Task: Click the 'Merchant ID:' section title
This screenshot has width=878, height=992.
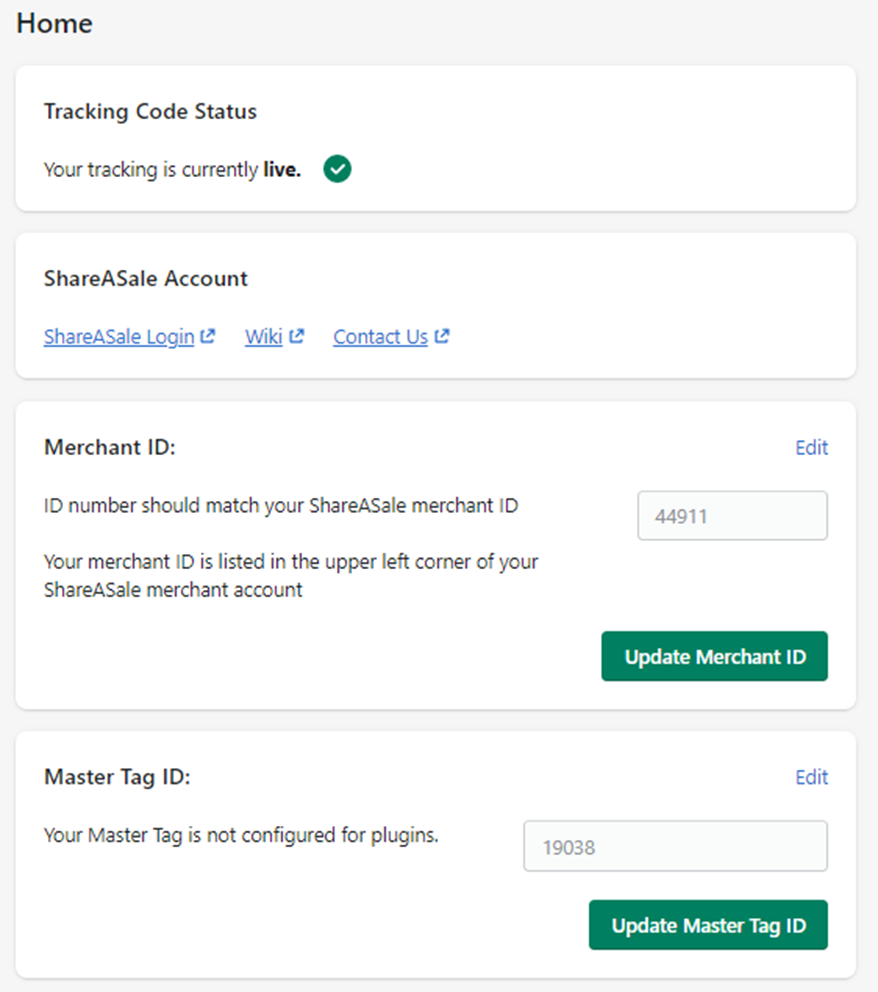Action: pyautogui.click(x=110, y=447)
